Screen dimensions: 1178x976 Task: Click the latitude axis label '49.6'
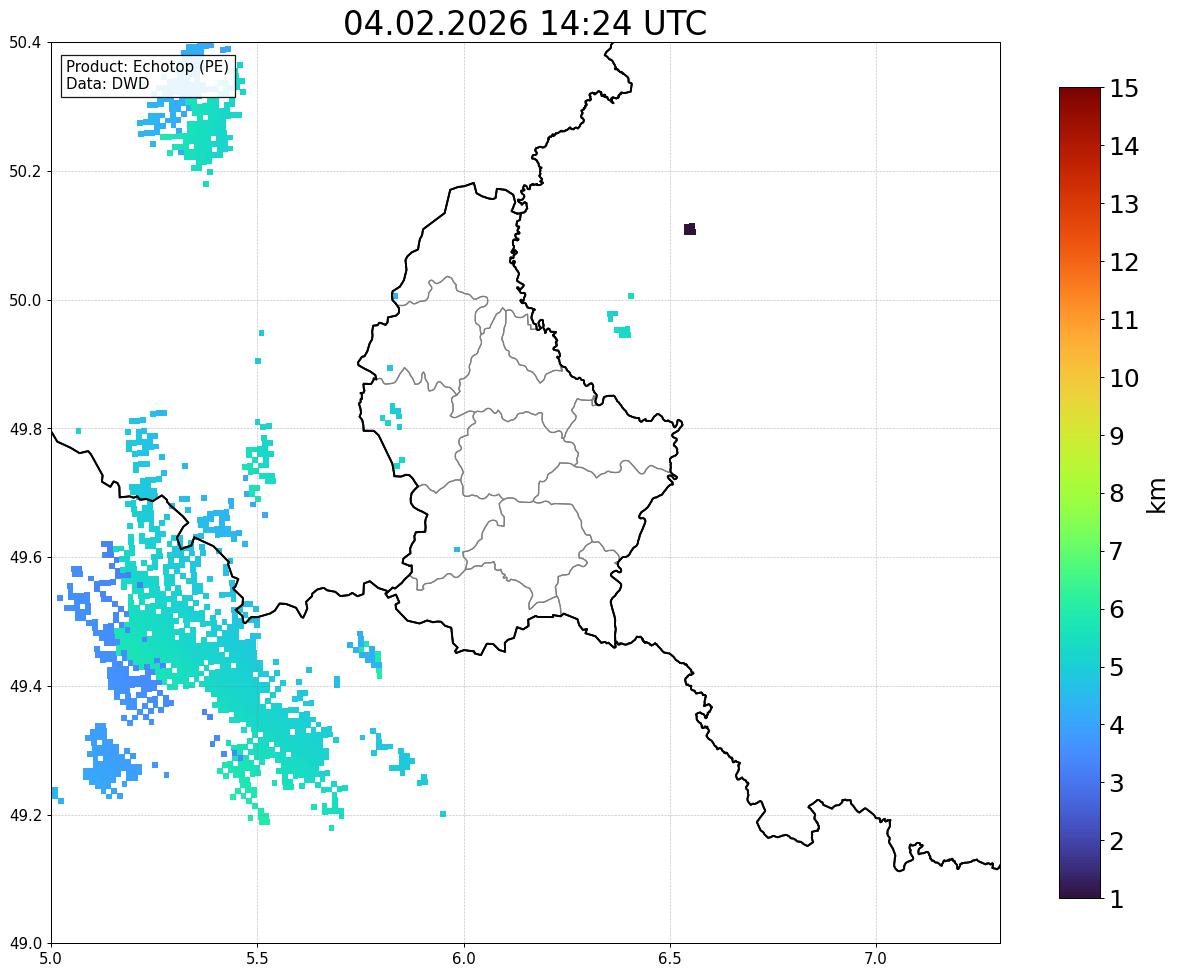pos(25,557)
